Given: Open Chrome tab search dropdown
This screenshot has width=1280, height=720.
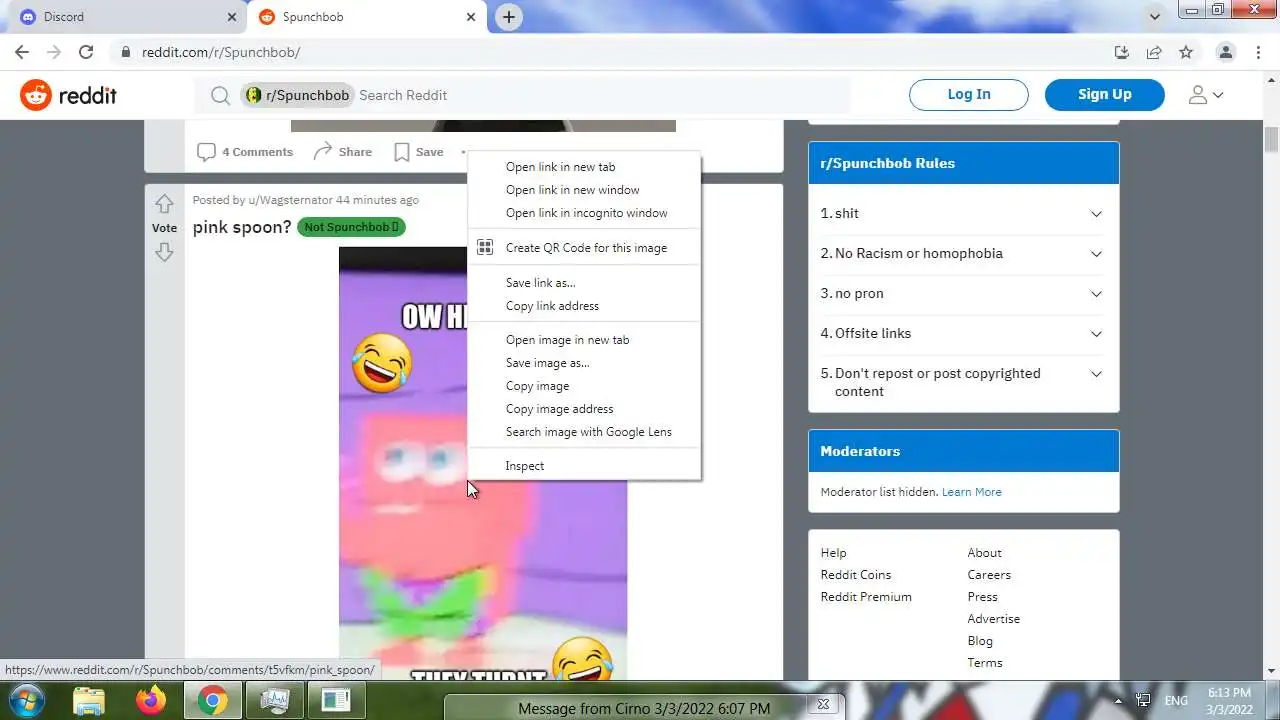Looking at the screenshot, I should pyautogui.click(x=1155, y=17).
